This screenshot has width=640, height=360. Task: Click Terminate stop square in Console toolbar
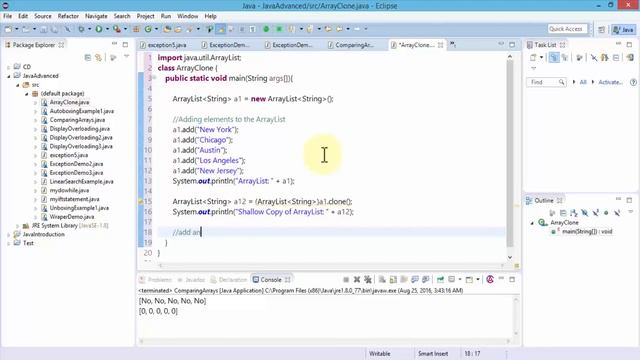tap(346, 280)
